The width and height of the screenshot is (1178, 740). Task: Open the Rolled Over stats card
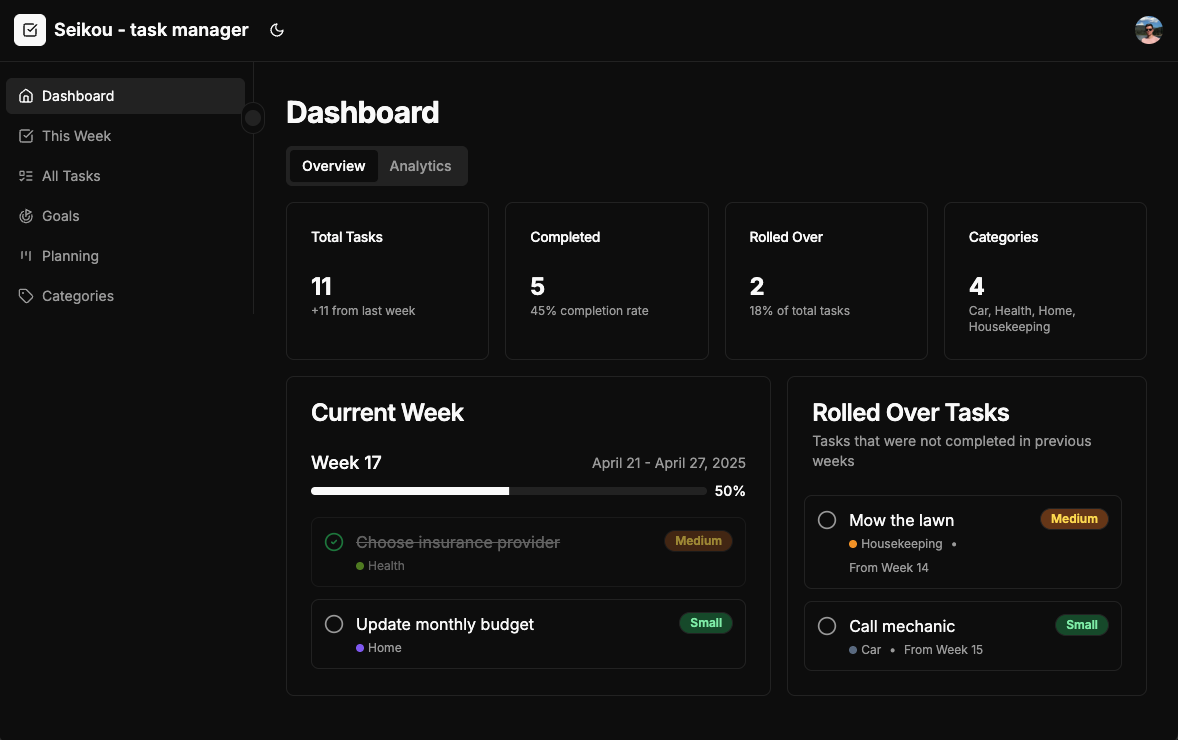826,281
